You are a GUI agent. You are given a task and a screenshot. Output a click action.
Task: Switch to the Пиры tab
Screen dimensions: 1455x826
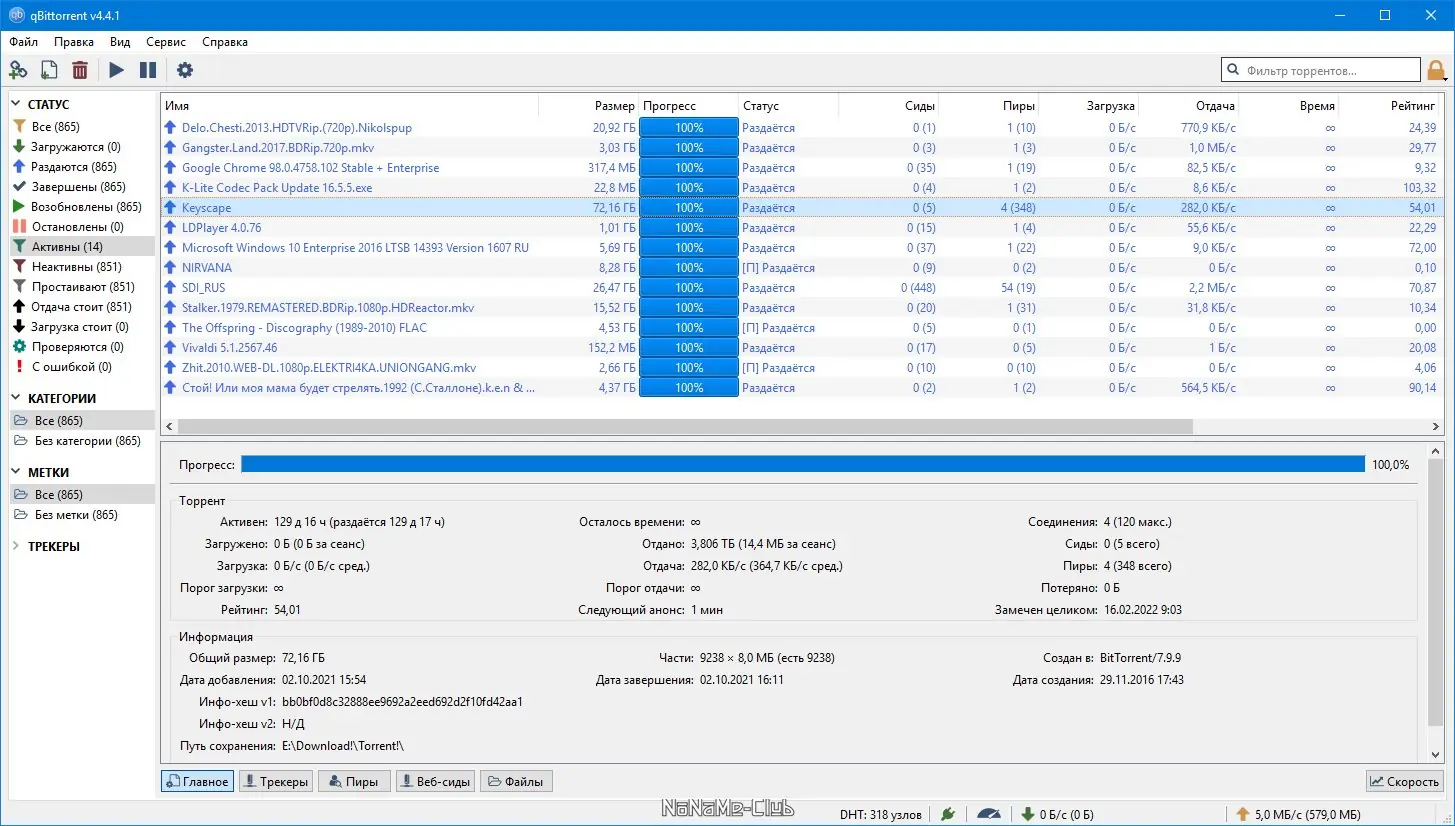[x=353, y=781]
